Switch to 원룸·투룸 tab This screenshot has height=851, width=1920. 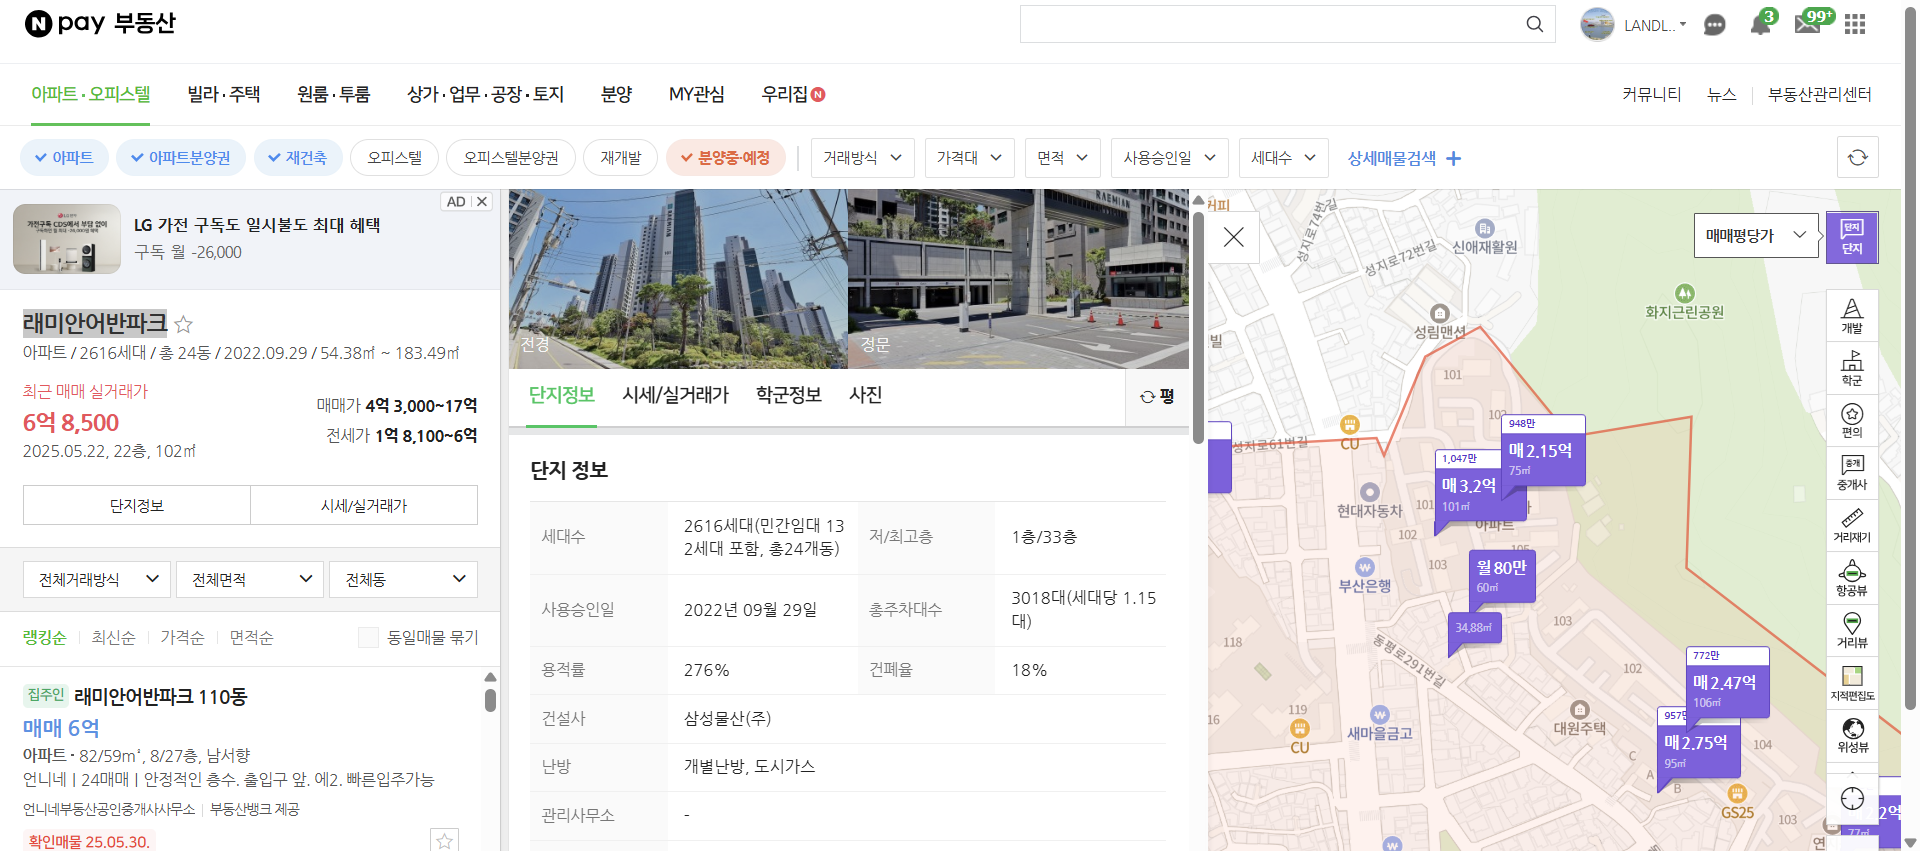coord(334,94)
